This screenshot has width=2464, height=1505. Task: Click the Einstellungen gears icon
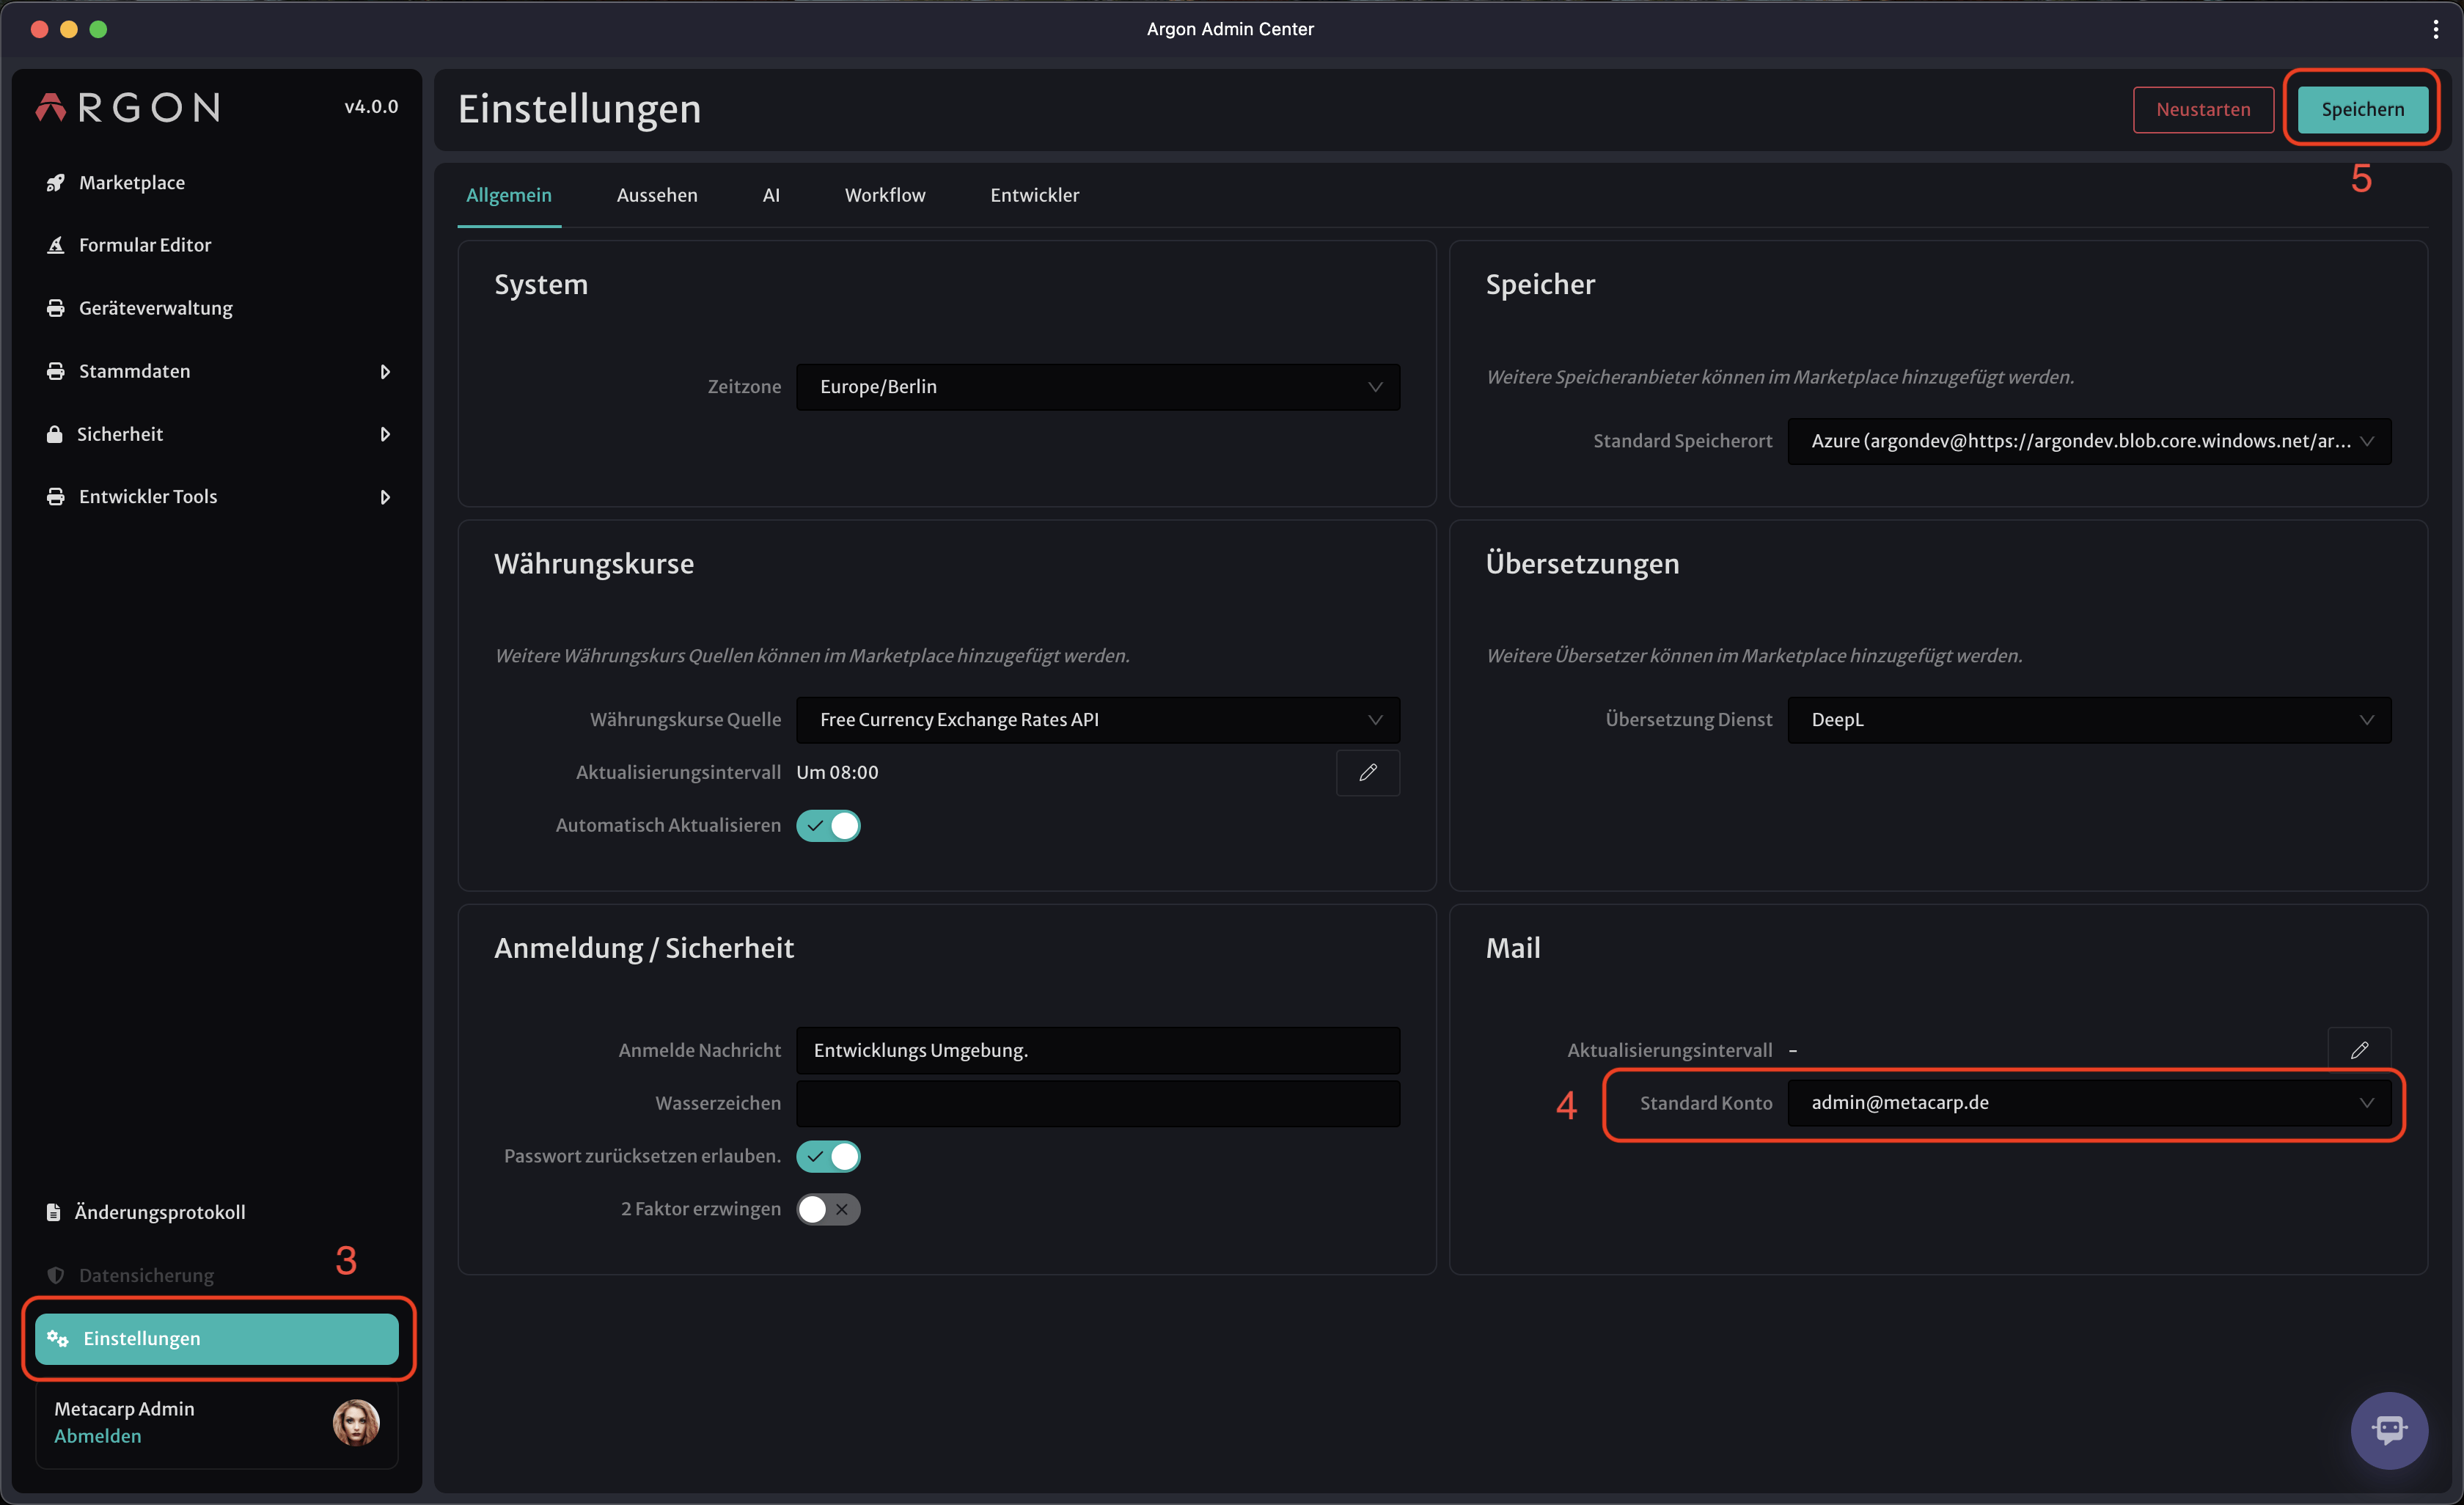[x=58, y=1338]
